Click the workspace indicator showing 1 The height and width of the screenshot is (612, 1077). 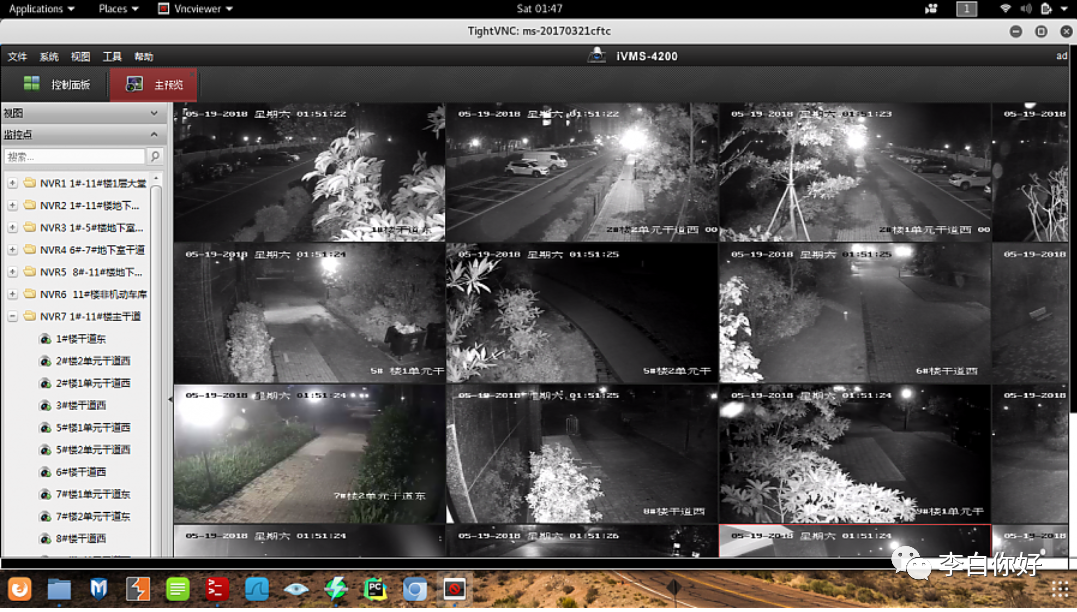click(x=966, y=8)
